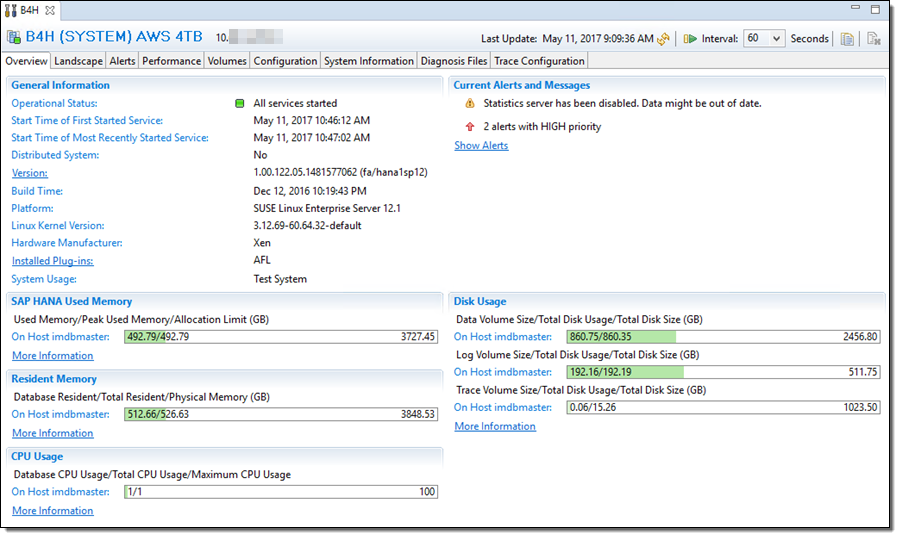This screenshot has height=538, width=900.
Task: Select the Trace Configuration tab
Action: point(539,61)
